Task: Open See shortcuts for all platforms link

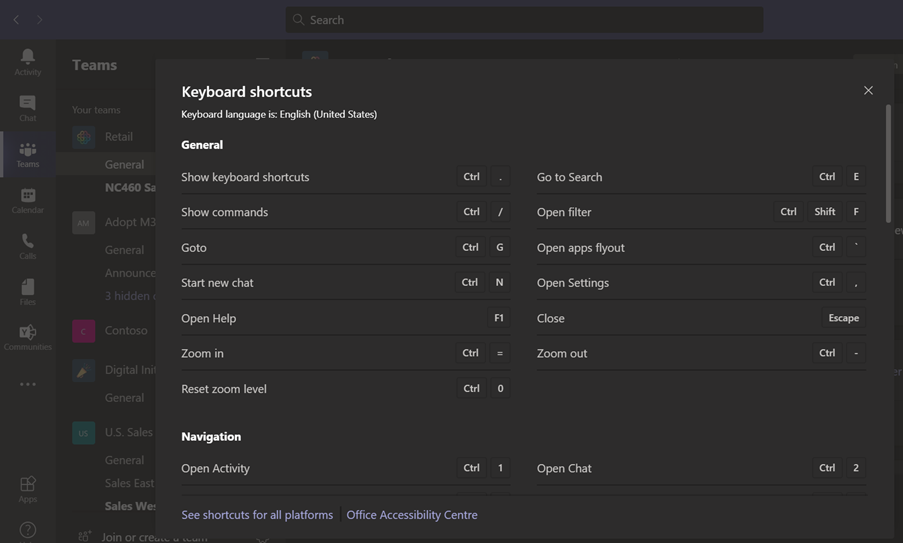Action: [x=257, y=515]
